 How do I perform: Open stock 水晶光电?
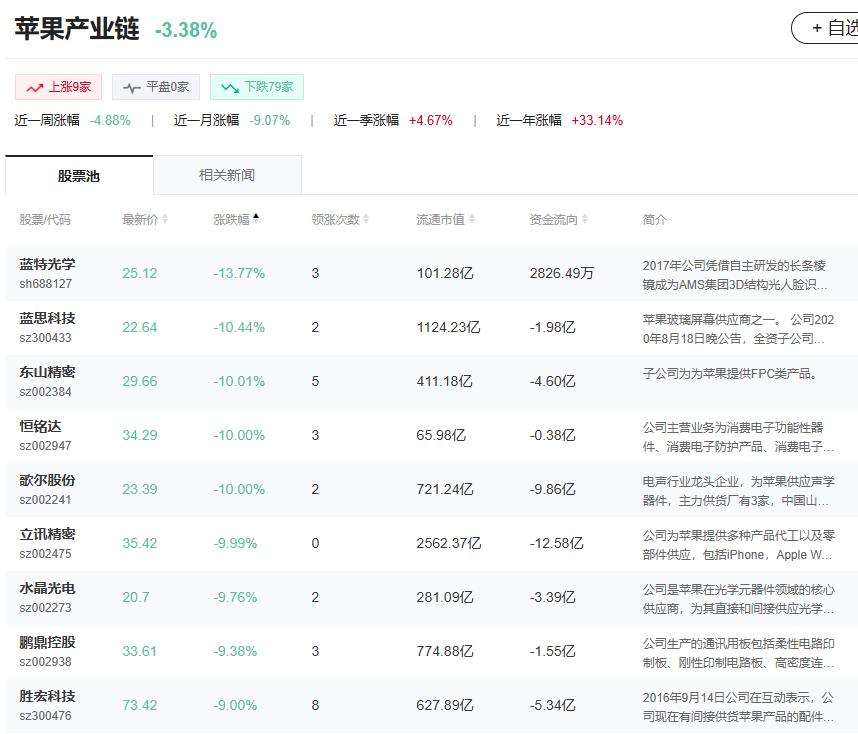[x=47, y=588]
